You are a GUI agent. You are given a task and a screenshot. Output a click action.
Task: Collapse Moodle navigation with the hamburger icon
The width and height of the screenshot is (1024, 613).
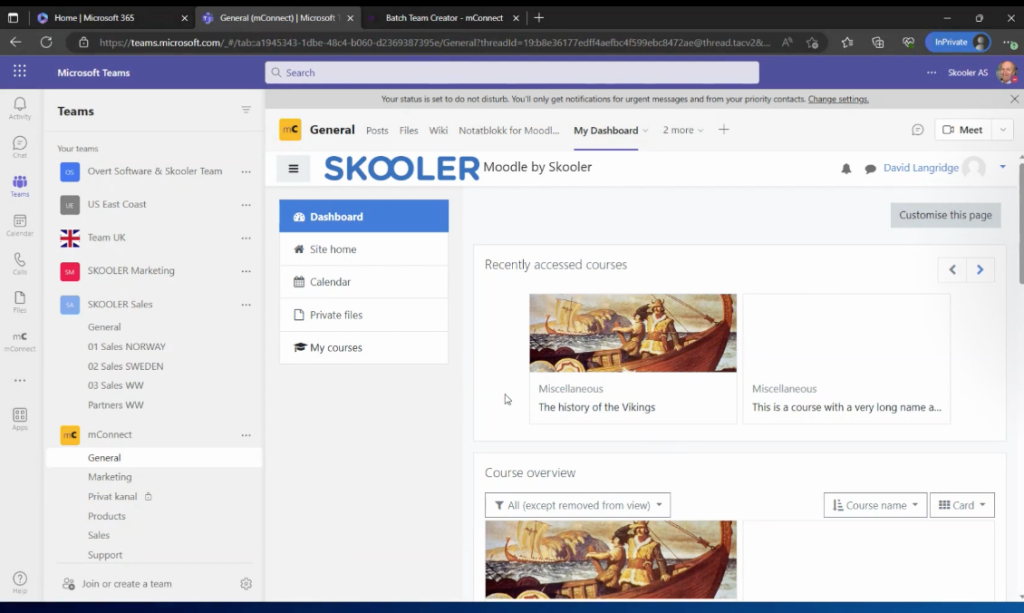(x=294, y=168)
